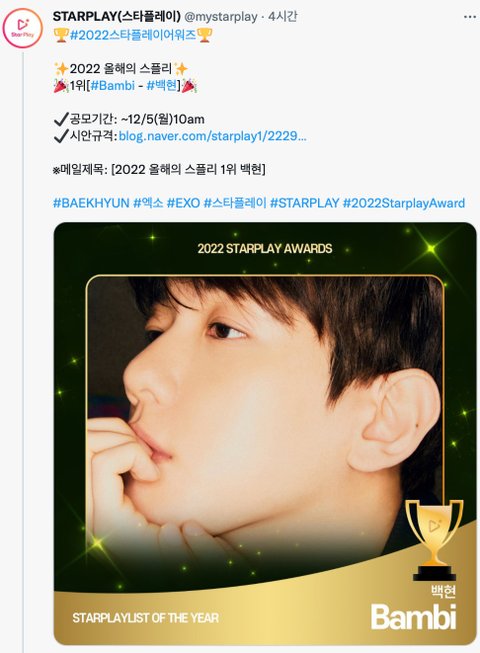Open the @mystarplay handle
The height and width of the screenshot is (653, 480).
click(x=221, y=17)
